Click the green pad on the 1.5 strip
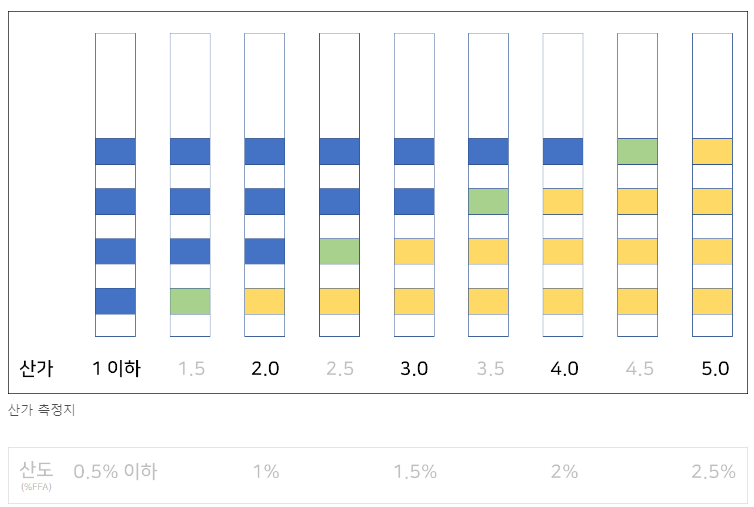The height and width of the screenshot is (507, 754). coord(190,301)
